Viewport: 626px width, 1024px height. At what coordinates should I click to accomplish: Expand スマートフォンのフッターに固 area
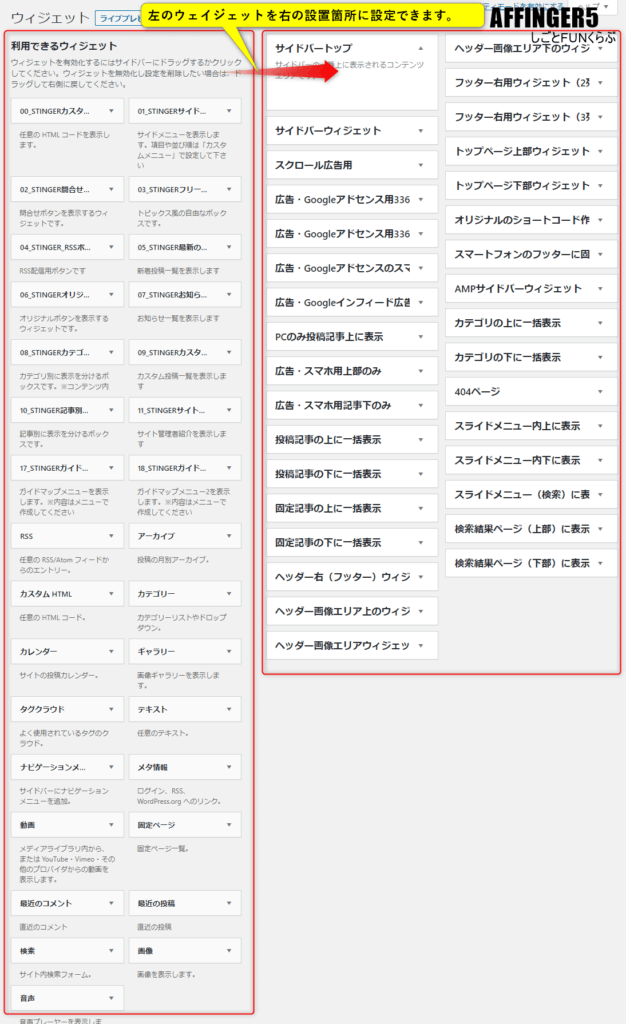pos(600,254)
